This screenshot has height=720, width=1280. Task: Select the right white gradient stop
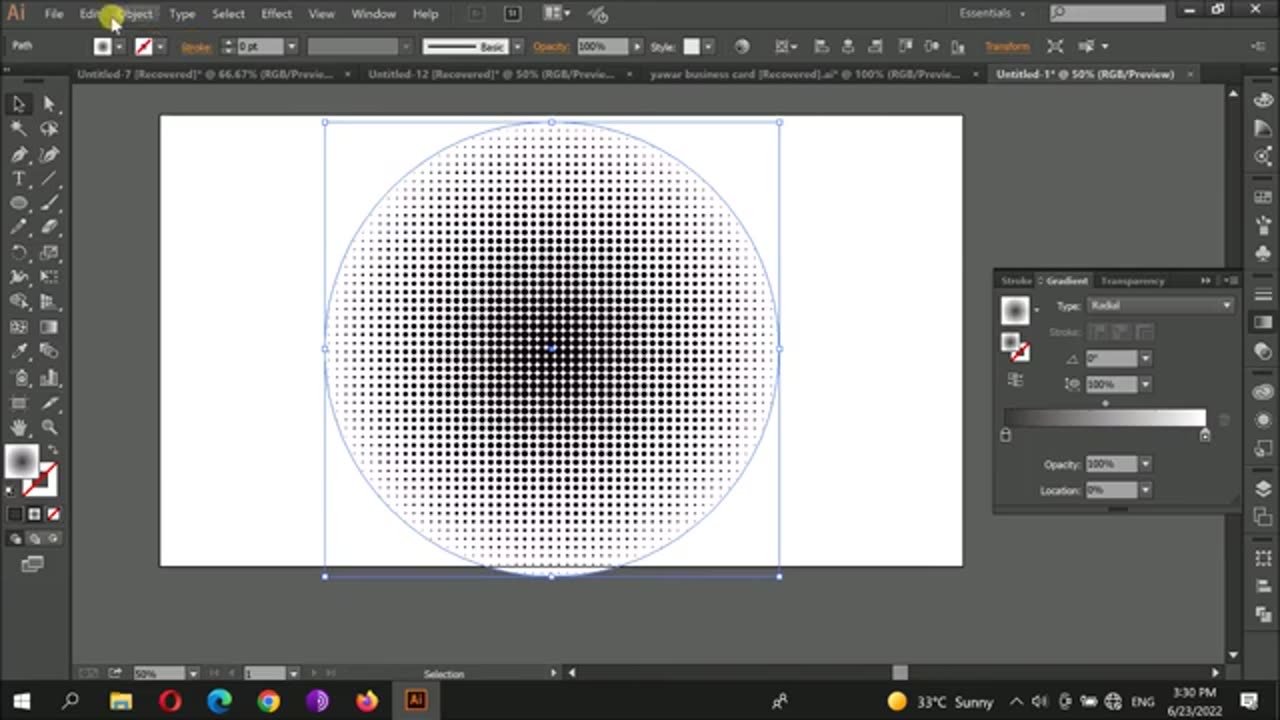pyautogui.click(x=1205, y=435)
